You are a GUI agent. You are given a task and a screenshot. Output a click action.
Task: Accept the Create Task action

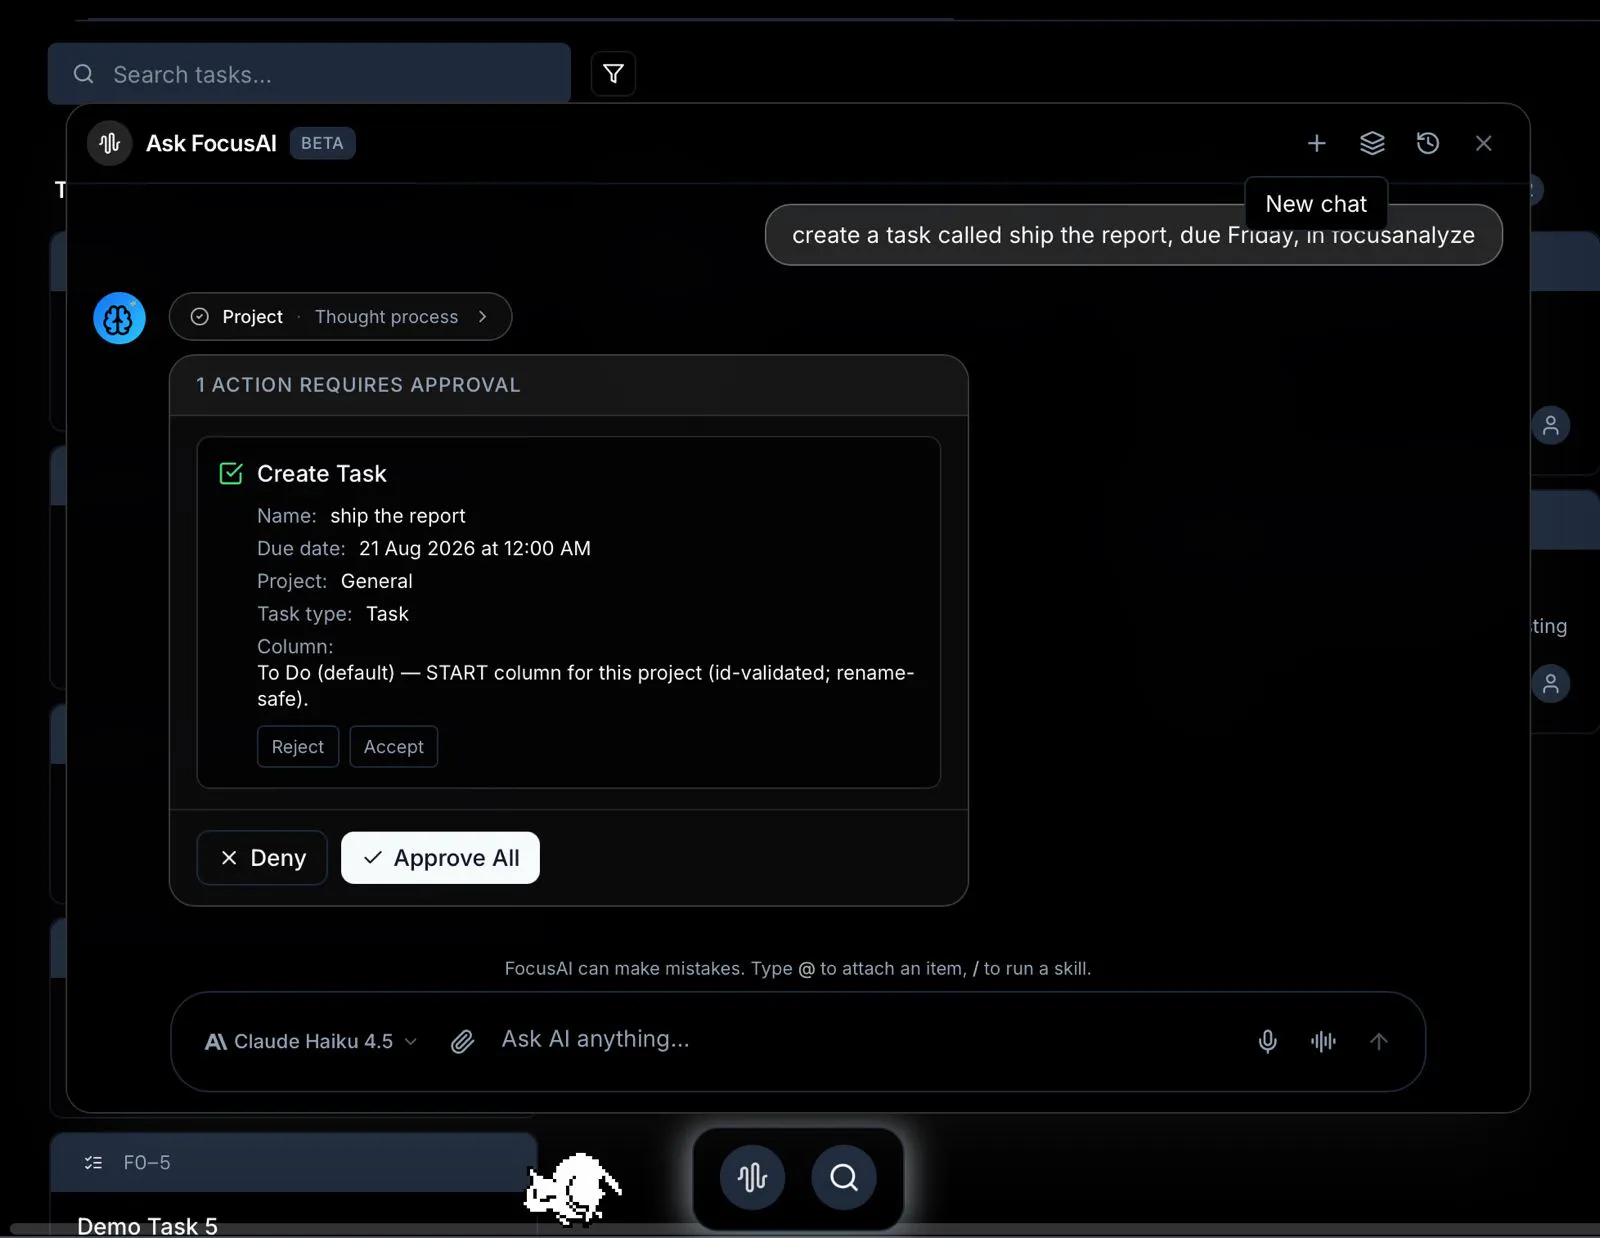pyautogui.click(x=394, y=747)
